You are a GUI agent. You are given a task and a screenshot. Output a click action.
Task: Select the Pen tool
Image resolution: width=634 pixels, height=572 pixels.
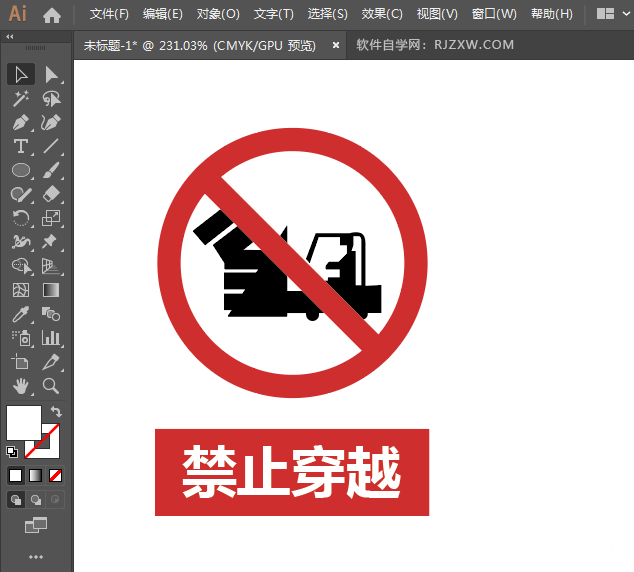click(21, 122)
